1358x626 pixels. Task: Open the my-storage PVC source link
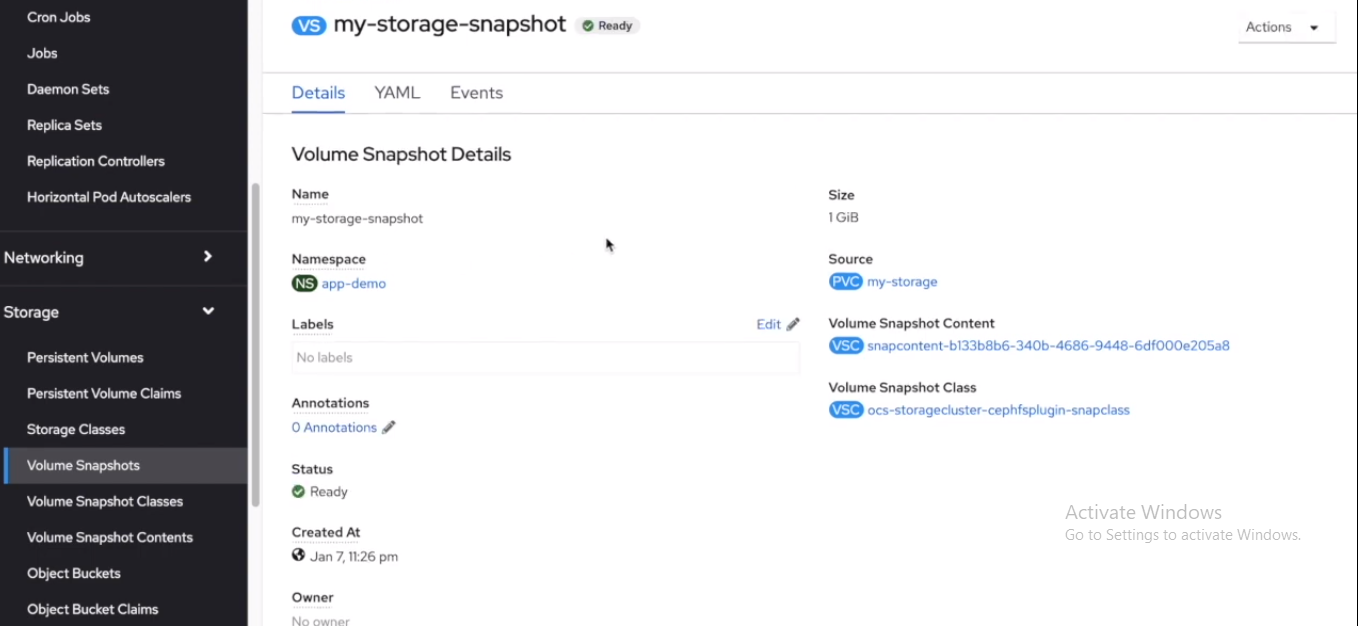point(902,282)
